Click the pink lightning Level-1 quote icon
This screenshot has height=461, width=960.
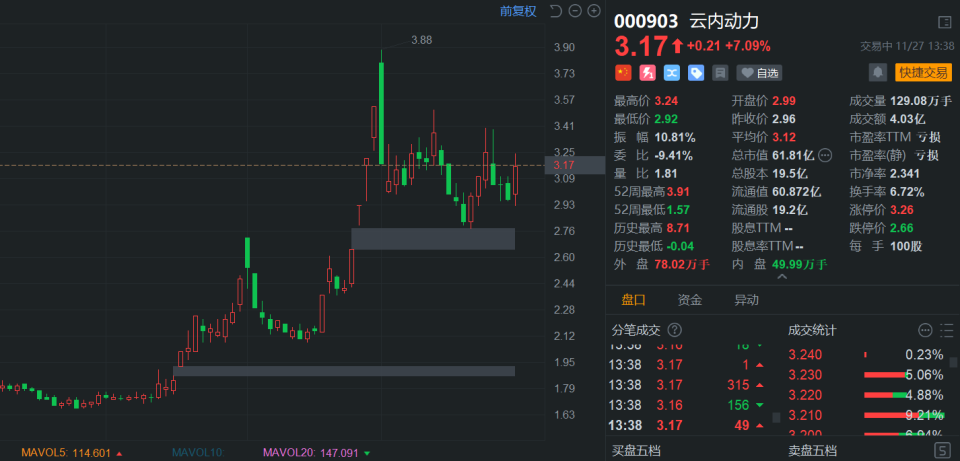(648, 73)
